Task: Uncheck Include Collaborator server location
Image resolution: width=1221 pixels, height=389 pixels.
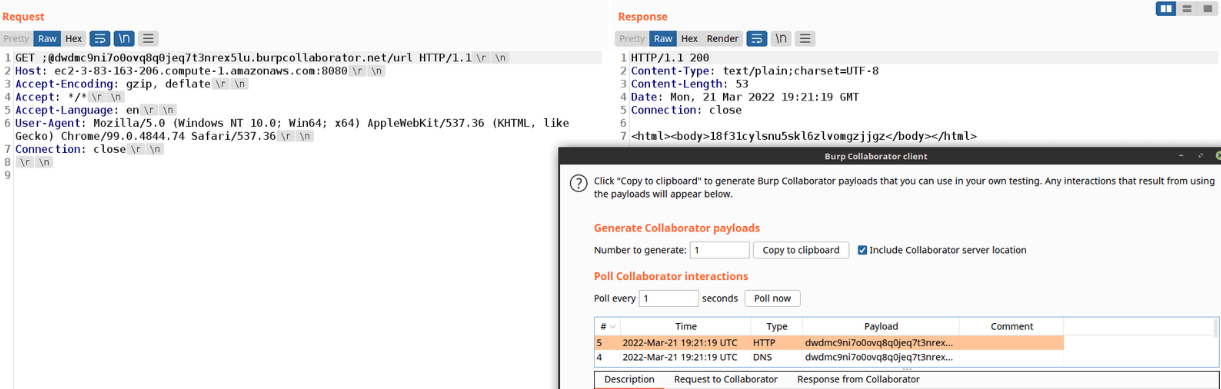Action: [863, 250]
